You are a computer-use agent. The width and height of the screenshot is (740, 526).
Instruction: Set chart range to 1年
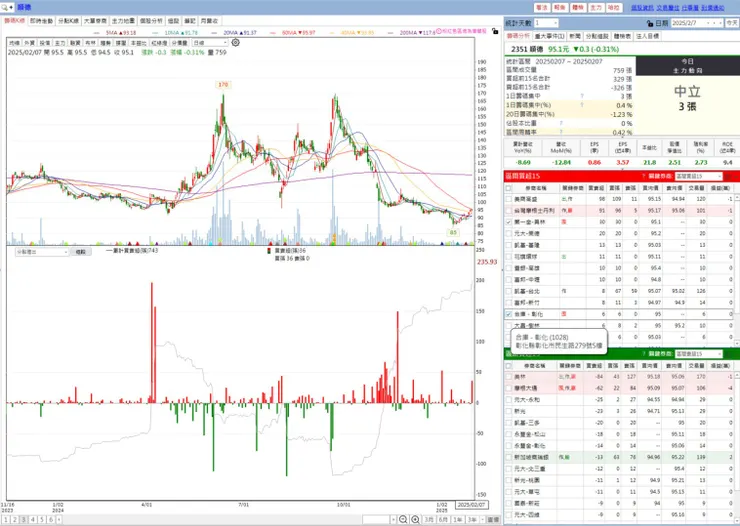pos(458,519)
